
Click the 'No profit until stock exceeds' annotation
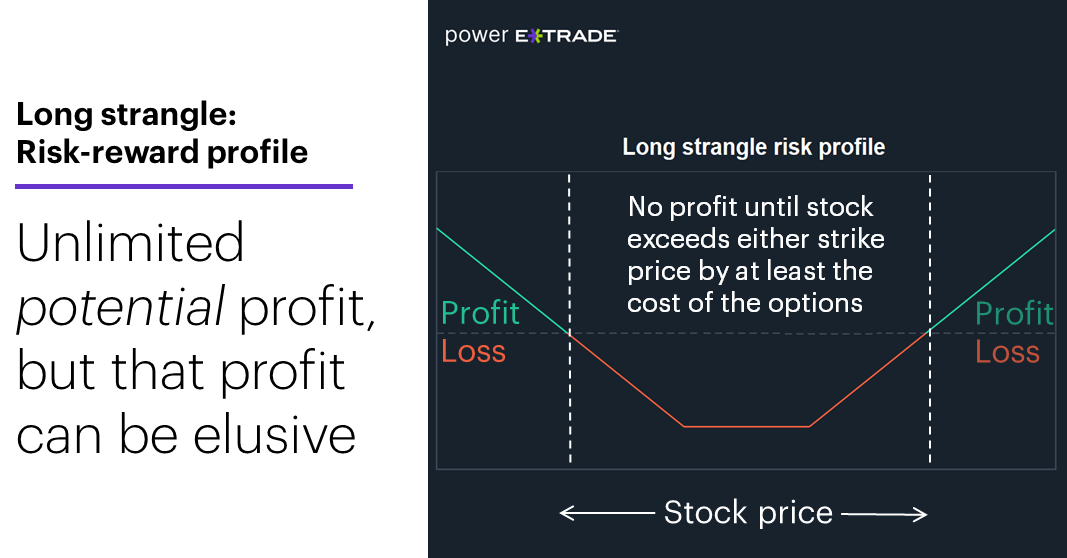755,255
